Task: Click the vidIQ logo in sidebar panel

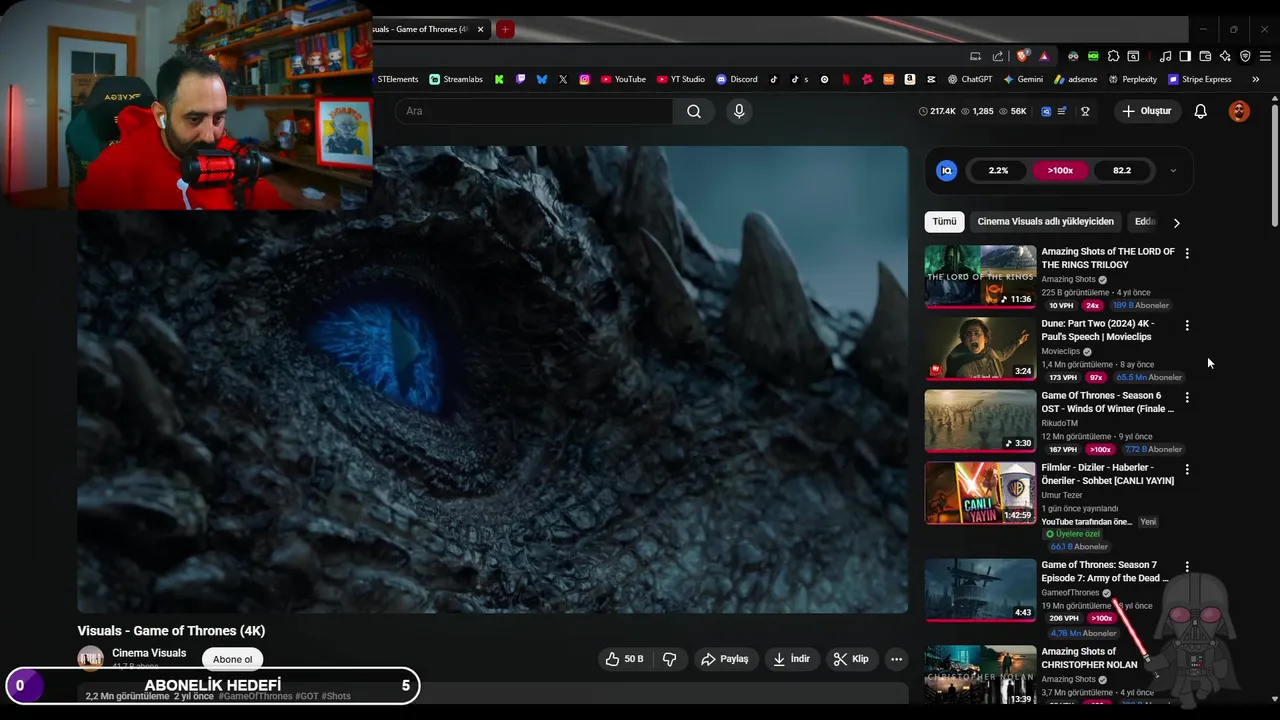Action: tap(946, 170)
